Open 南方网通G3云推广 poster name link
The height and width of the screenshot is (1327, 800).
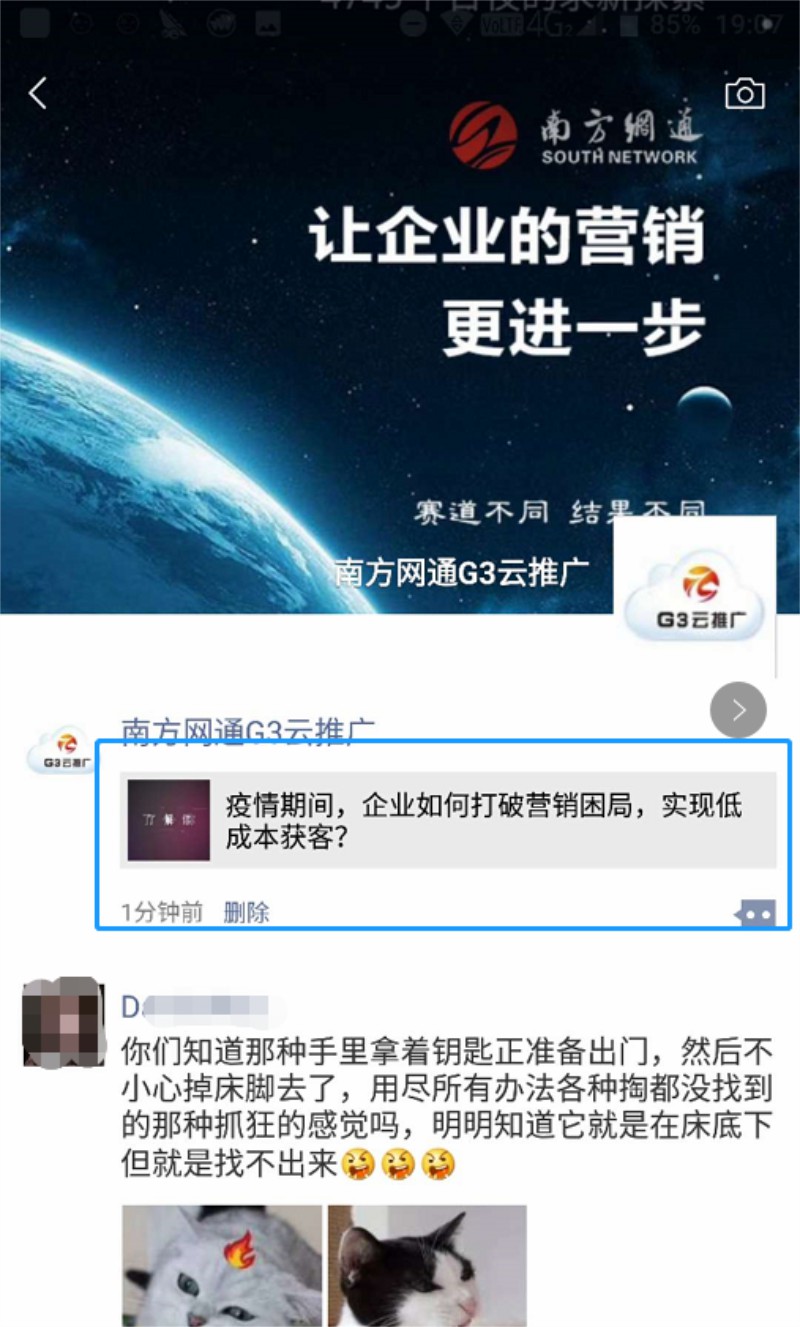[248, 732]
